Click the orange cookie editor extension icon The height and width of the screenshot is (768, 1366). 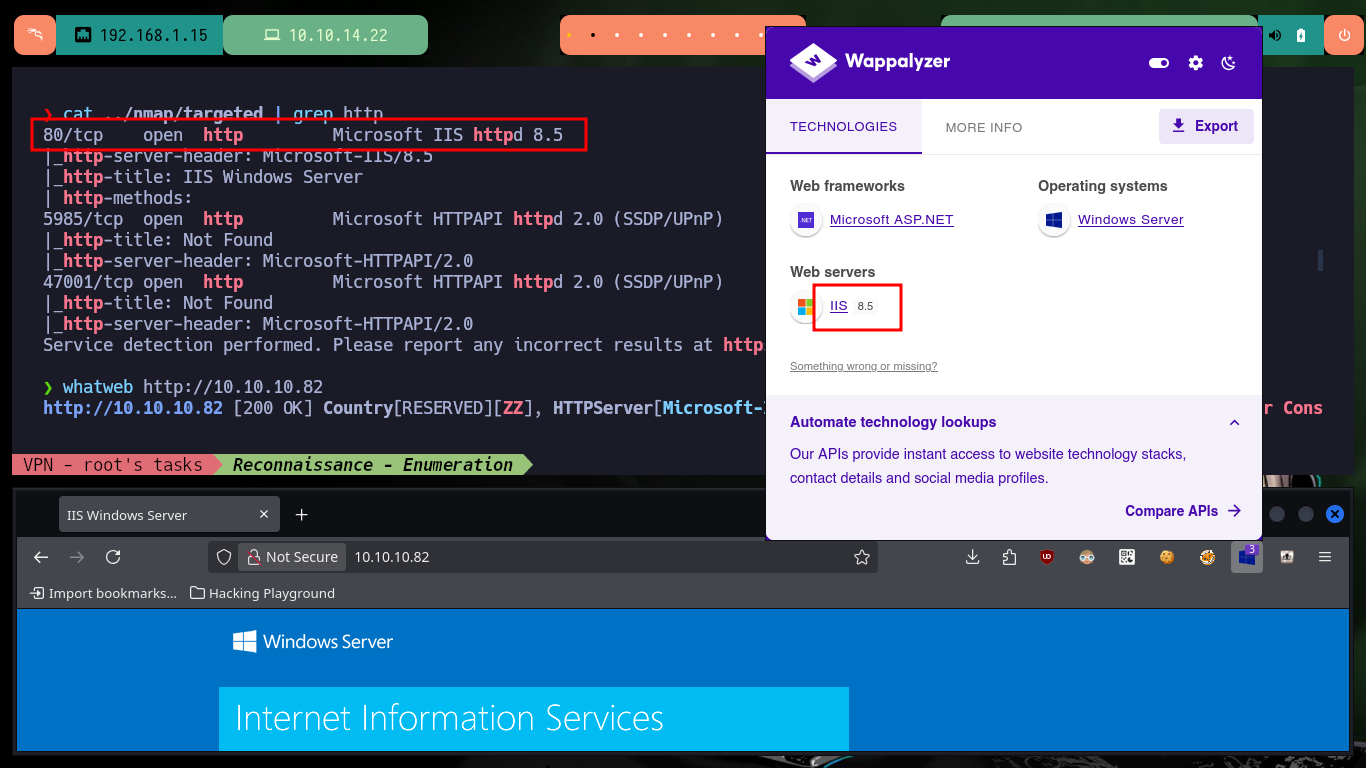[x=1208, y=557]
